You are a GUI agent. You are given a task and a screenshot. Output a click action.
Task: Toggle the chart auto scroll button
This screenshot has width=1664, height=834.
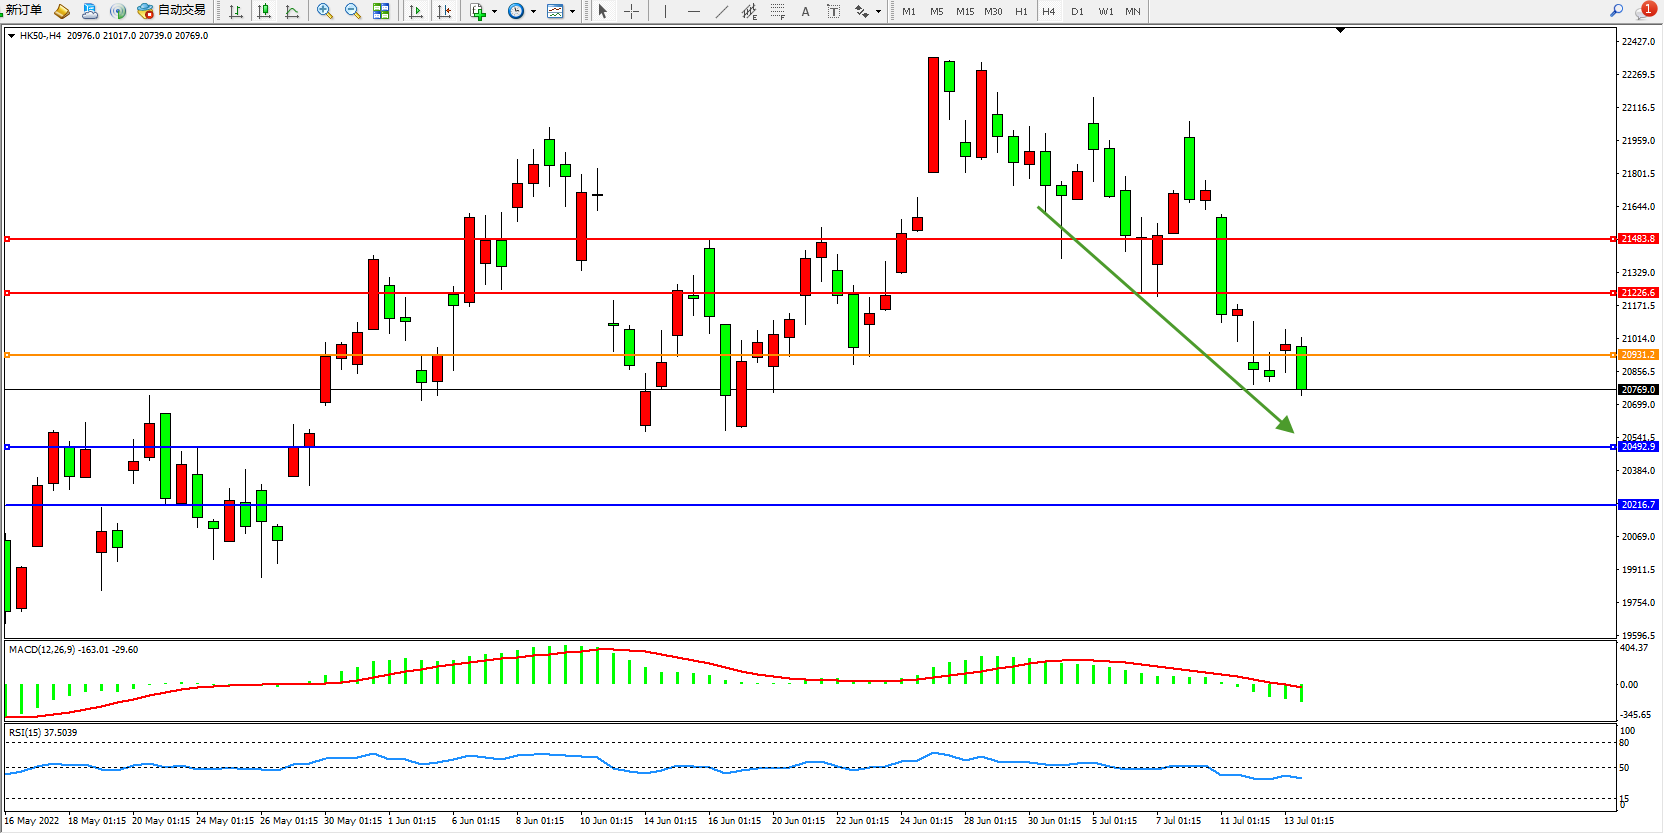(416, 11)
